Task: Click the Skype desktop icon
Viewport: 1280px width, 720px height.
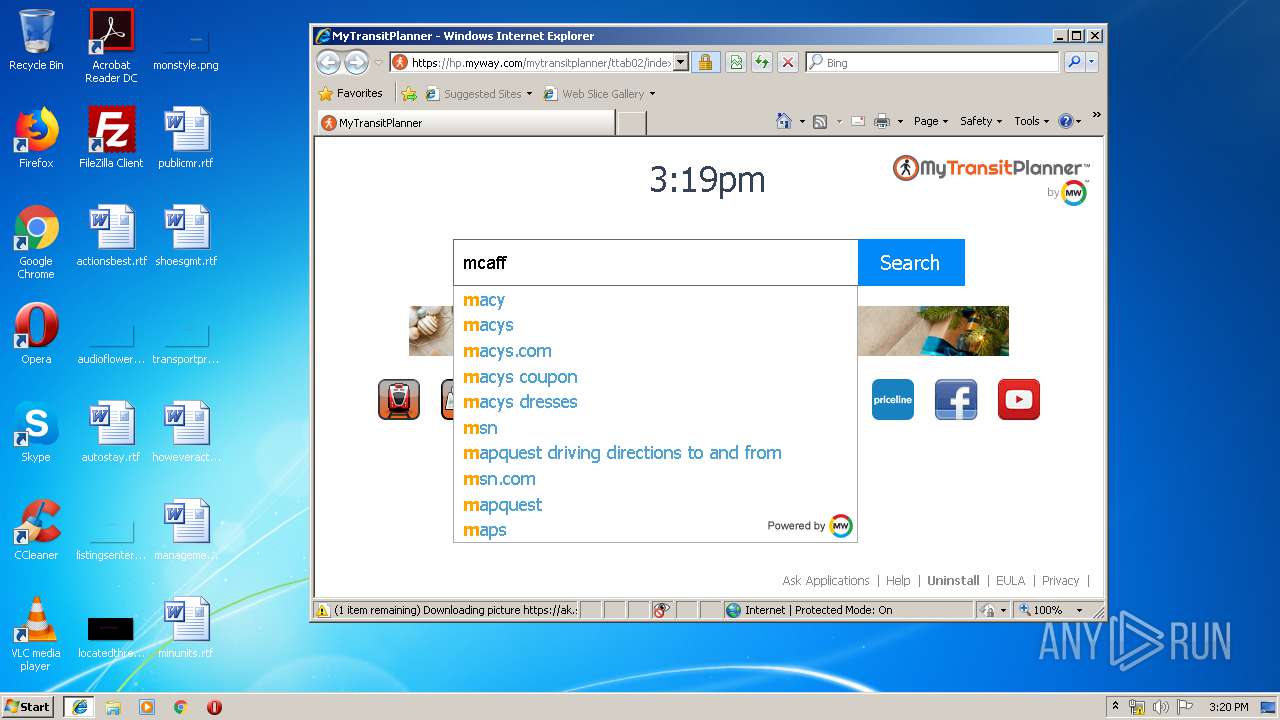Action: [x=36, y=432]
